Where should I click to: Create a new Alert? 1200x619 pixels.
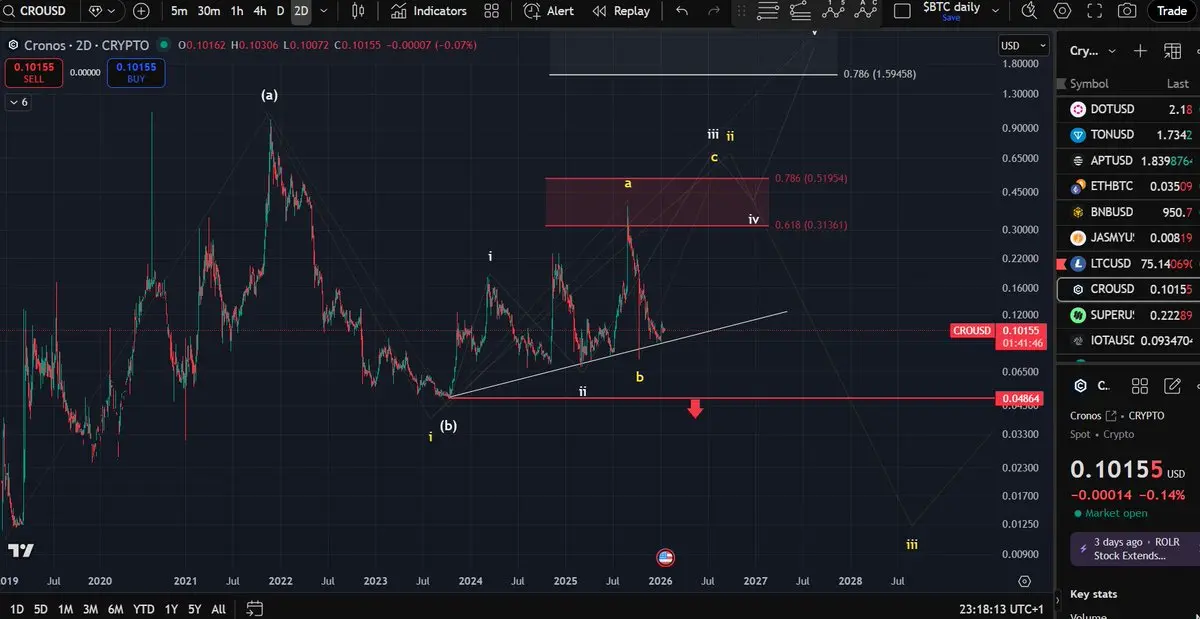tap(549, 11)
